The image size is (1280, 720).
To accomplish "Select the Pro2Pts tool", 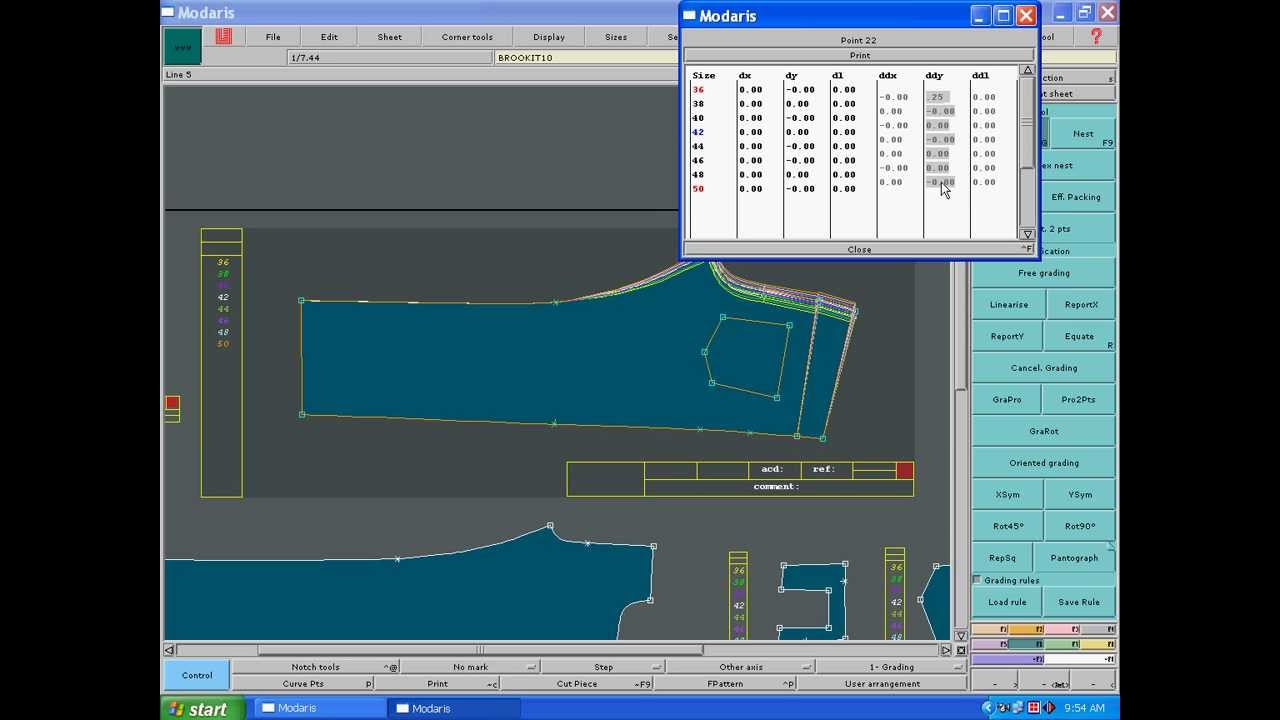I will (1079, 399).
